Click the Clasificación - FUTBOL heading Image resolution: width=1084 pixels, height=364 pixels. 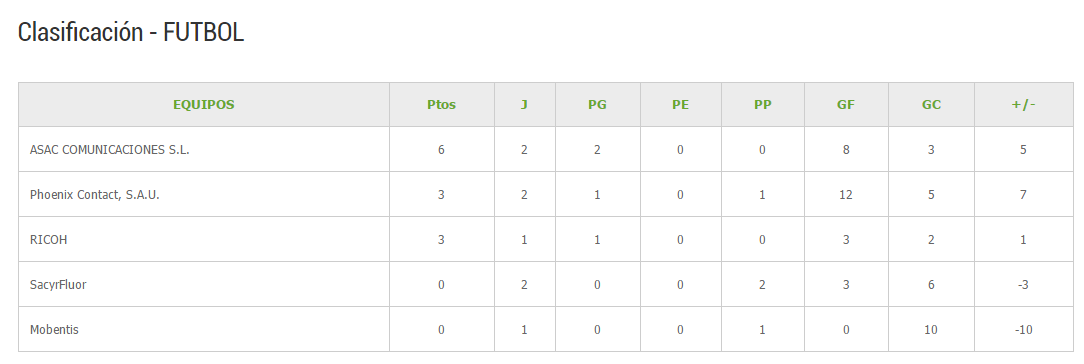(131, 32)
